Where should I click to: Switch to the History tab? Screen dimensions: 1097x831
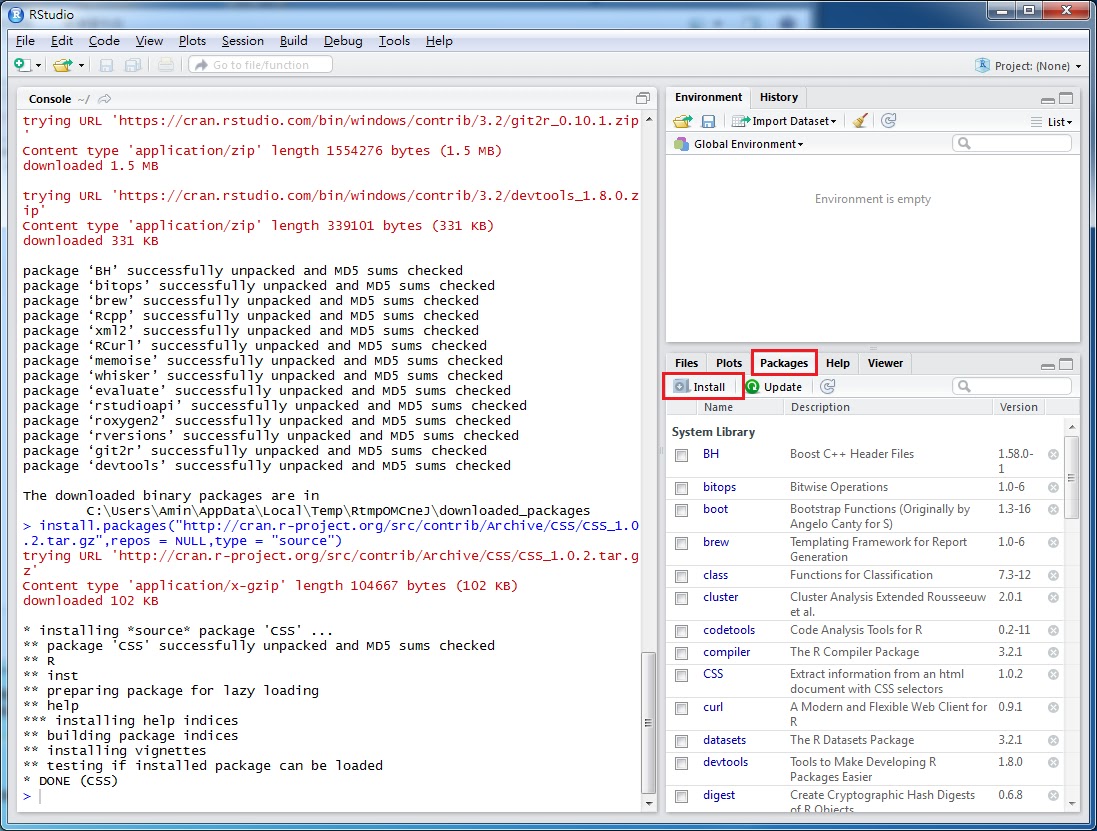(x=779, y=97)
